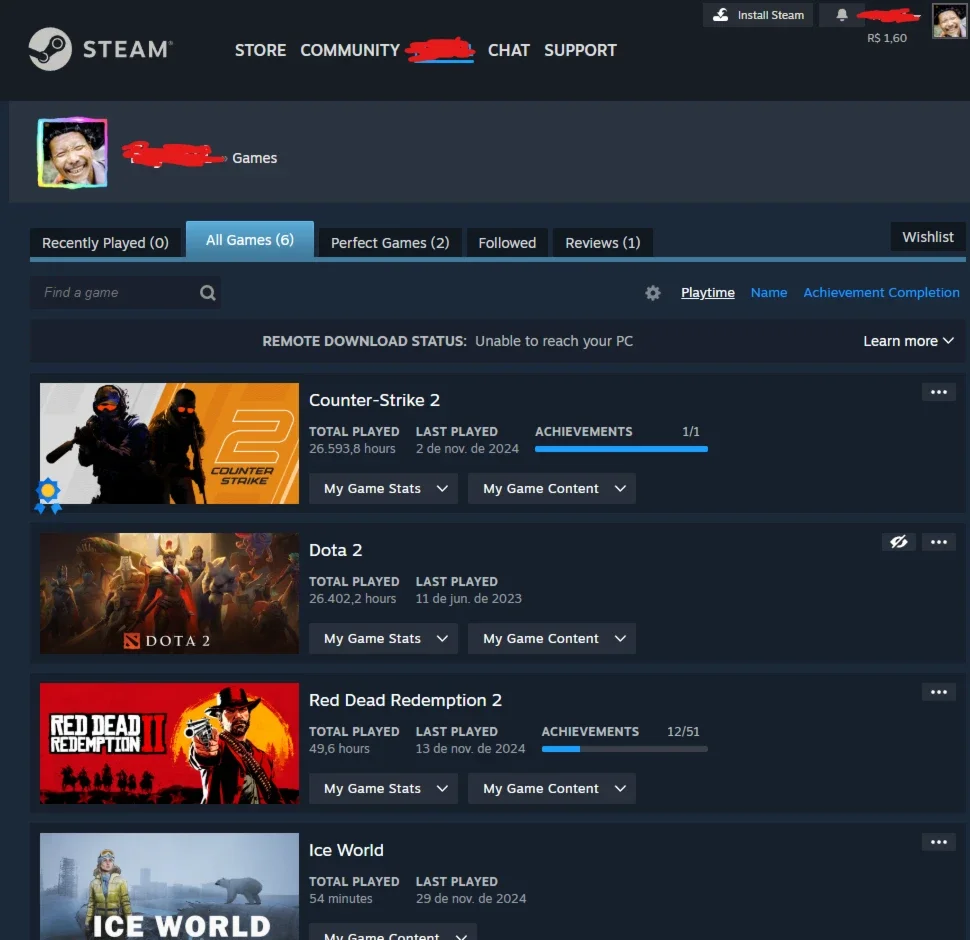Viewport: 970px width, 940px height.
Task: Open the Ice World cover image
Action: tap(170, 886)
